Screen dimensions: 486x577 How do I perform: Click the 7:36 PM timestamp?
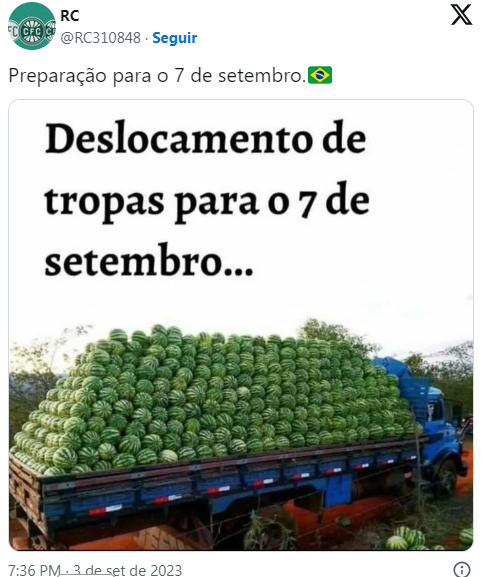[34, 570]
